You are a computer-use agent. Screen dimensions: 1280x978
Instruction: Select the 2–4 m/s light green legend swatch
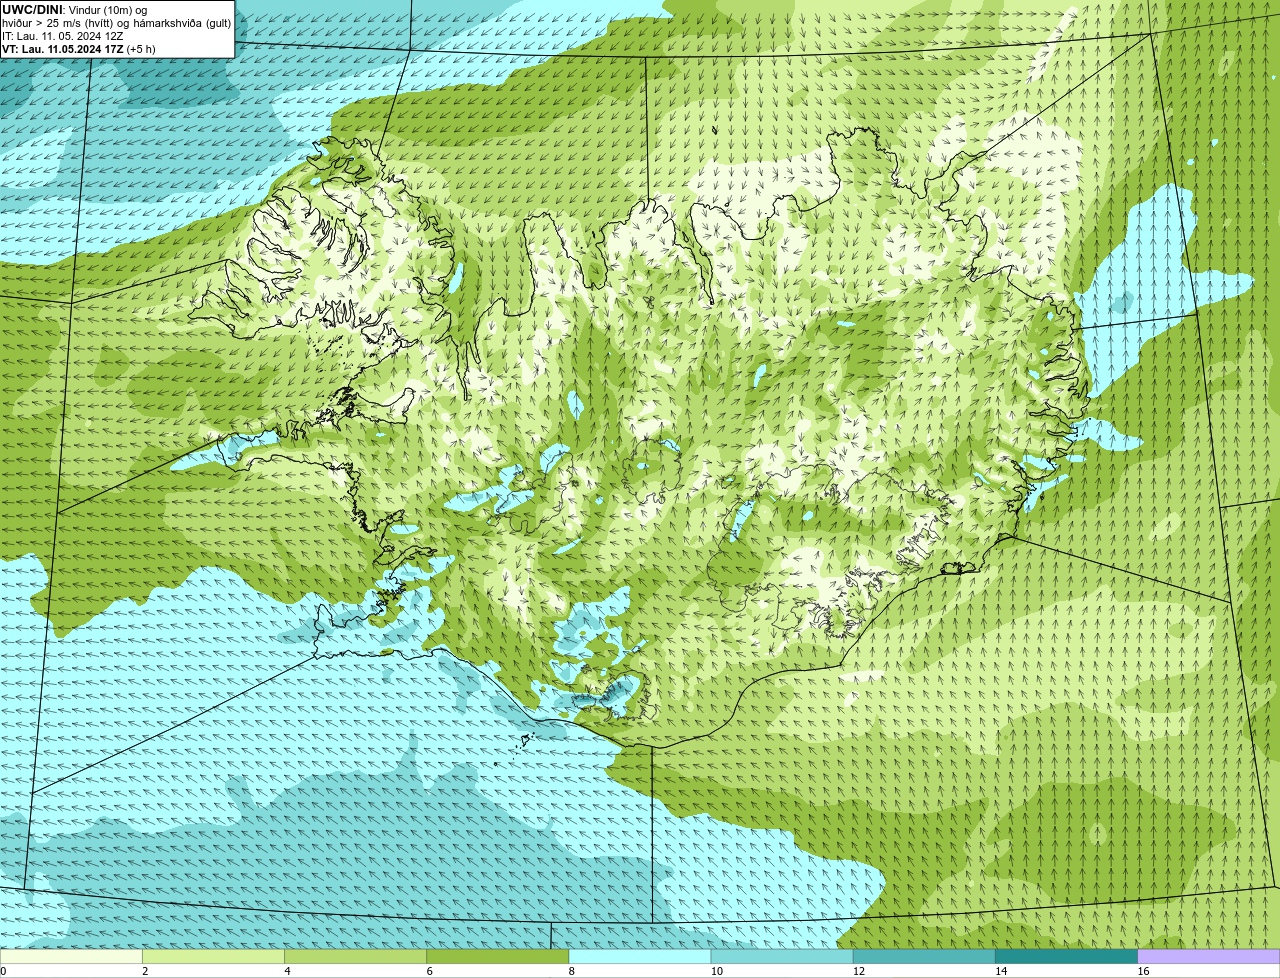[x=213, y=956]
